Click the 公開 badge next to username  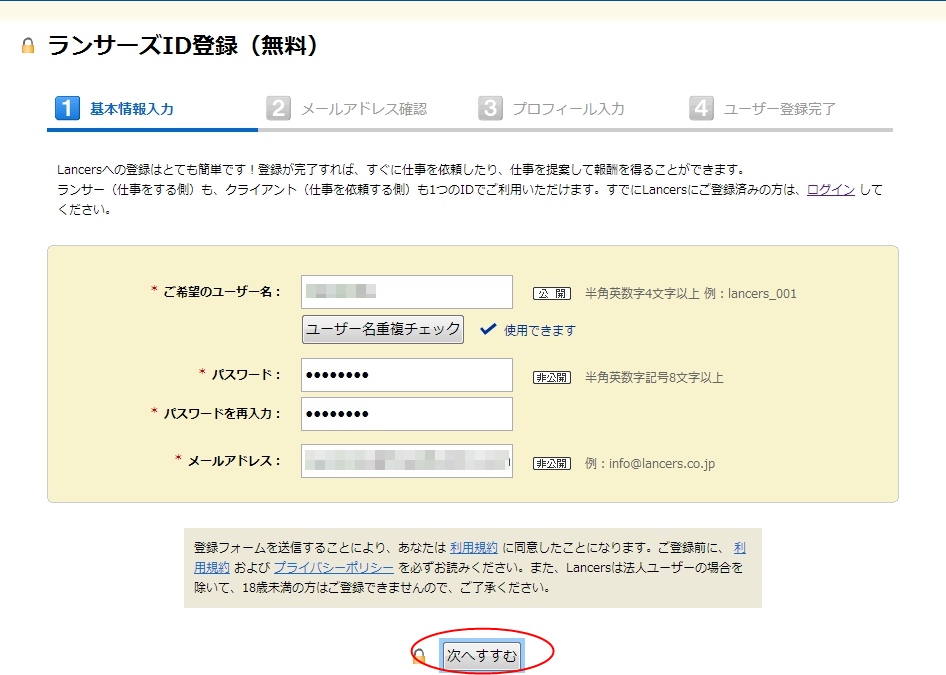pos(551,294)
